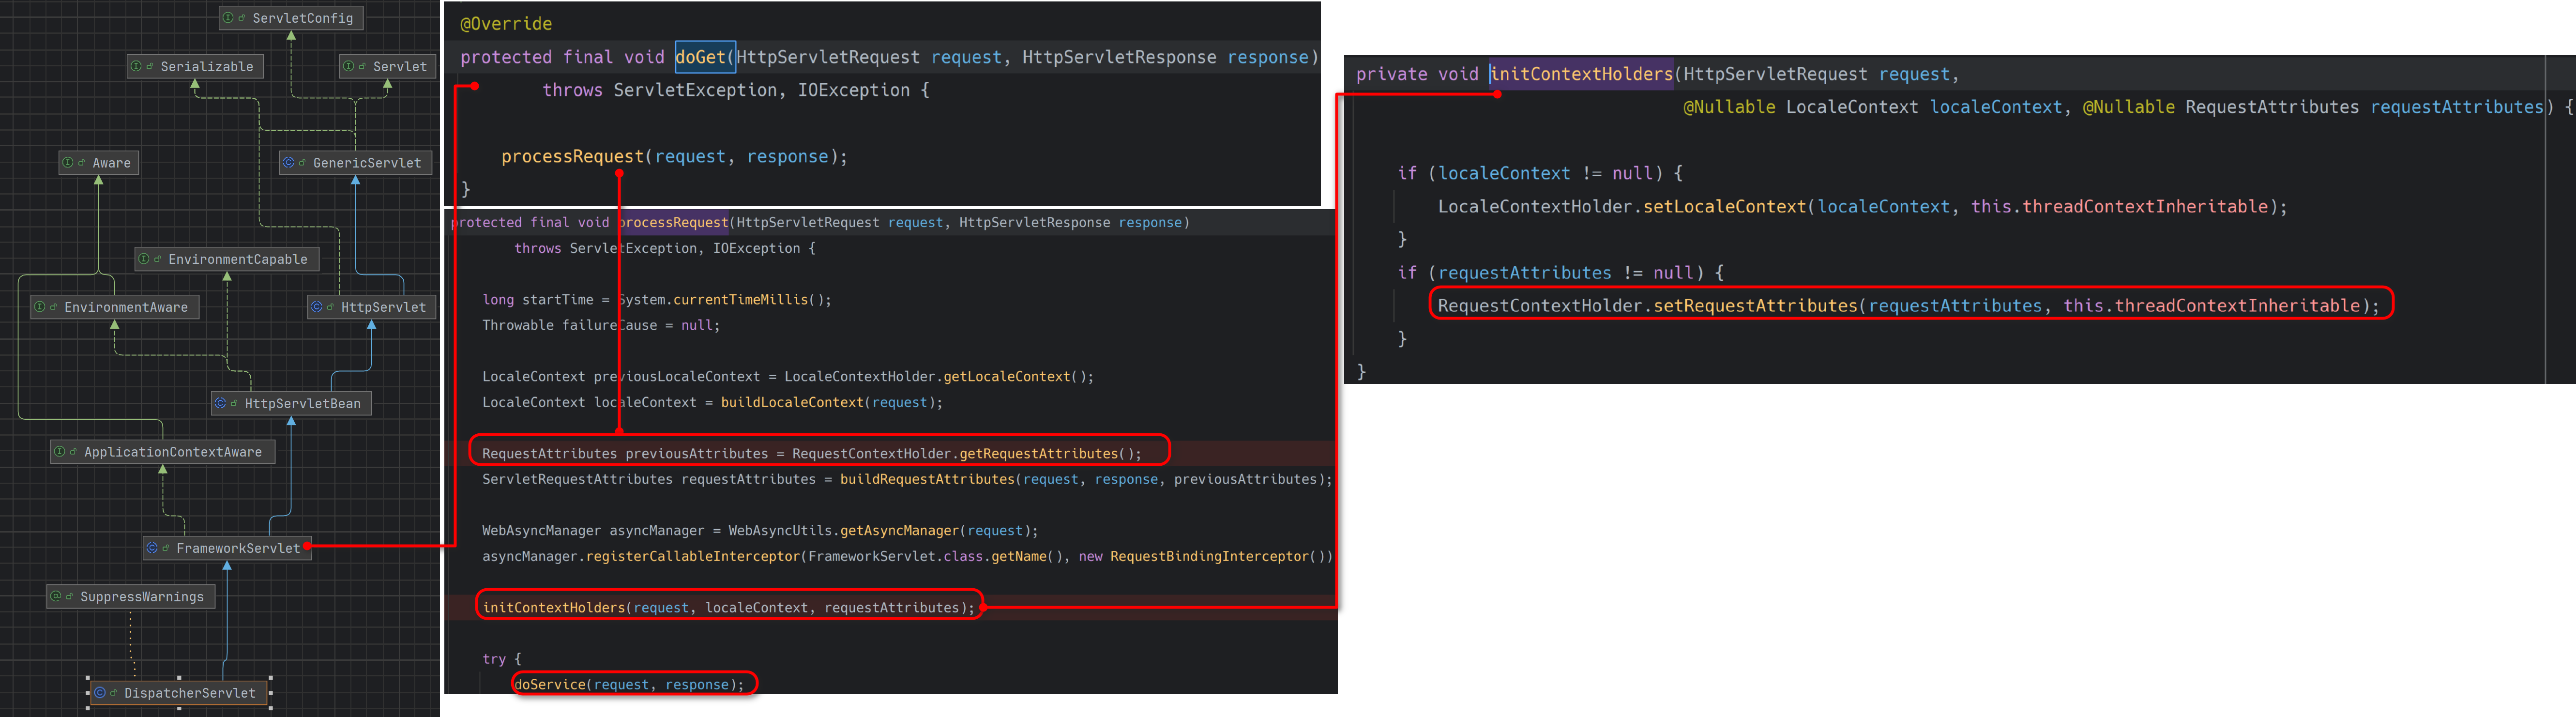
Task: Click the 'Throwable failureCause = null;' line
Action: [x=601, y=325]
